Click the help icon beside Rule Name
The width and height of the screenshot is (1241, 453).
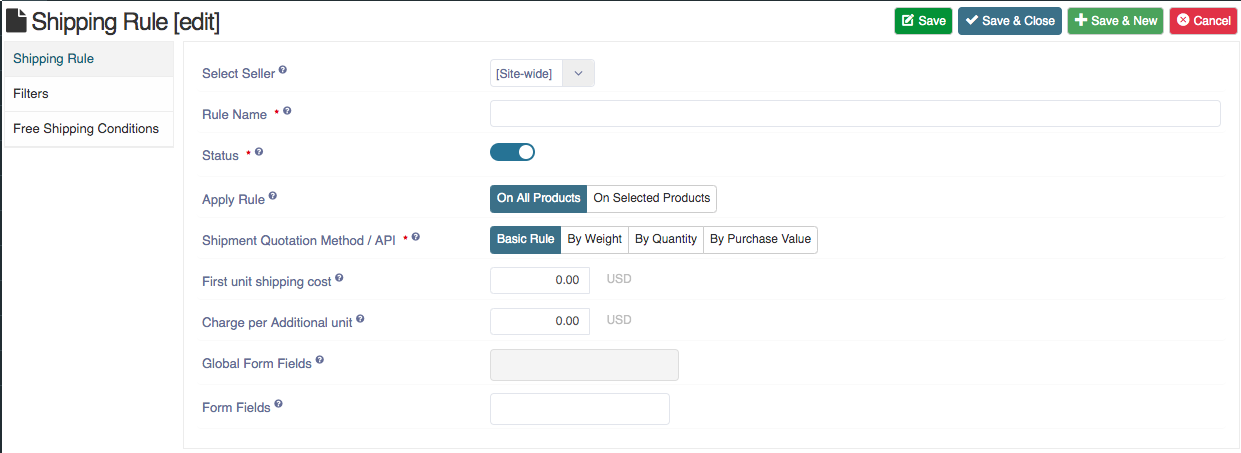(287, 111)
